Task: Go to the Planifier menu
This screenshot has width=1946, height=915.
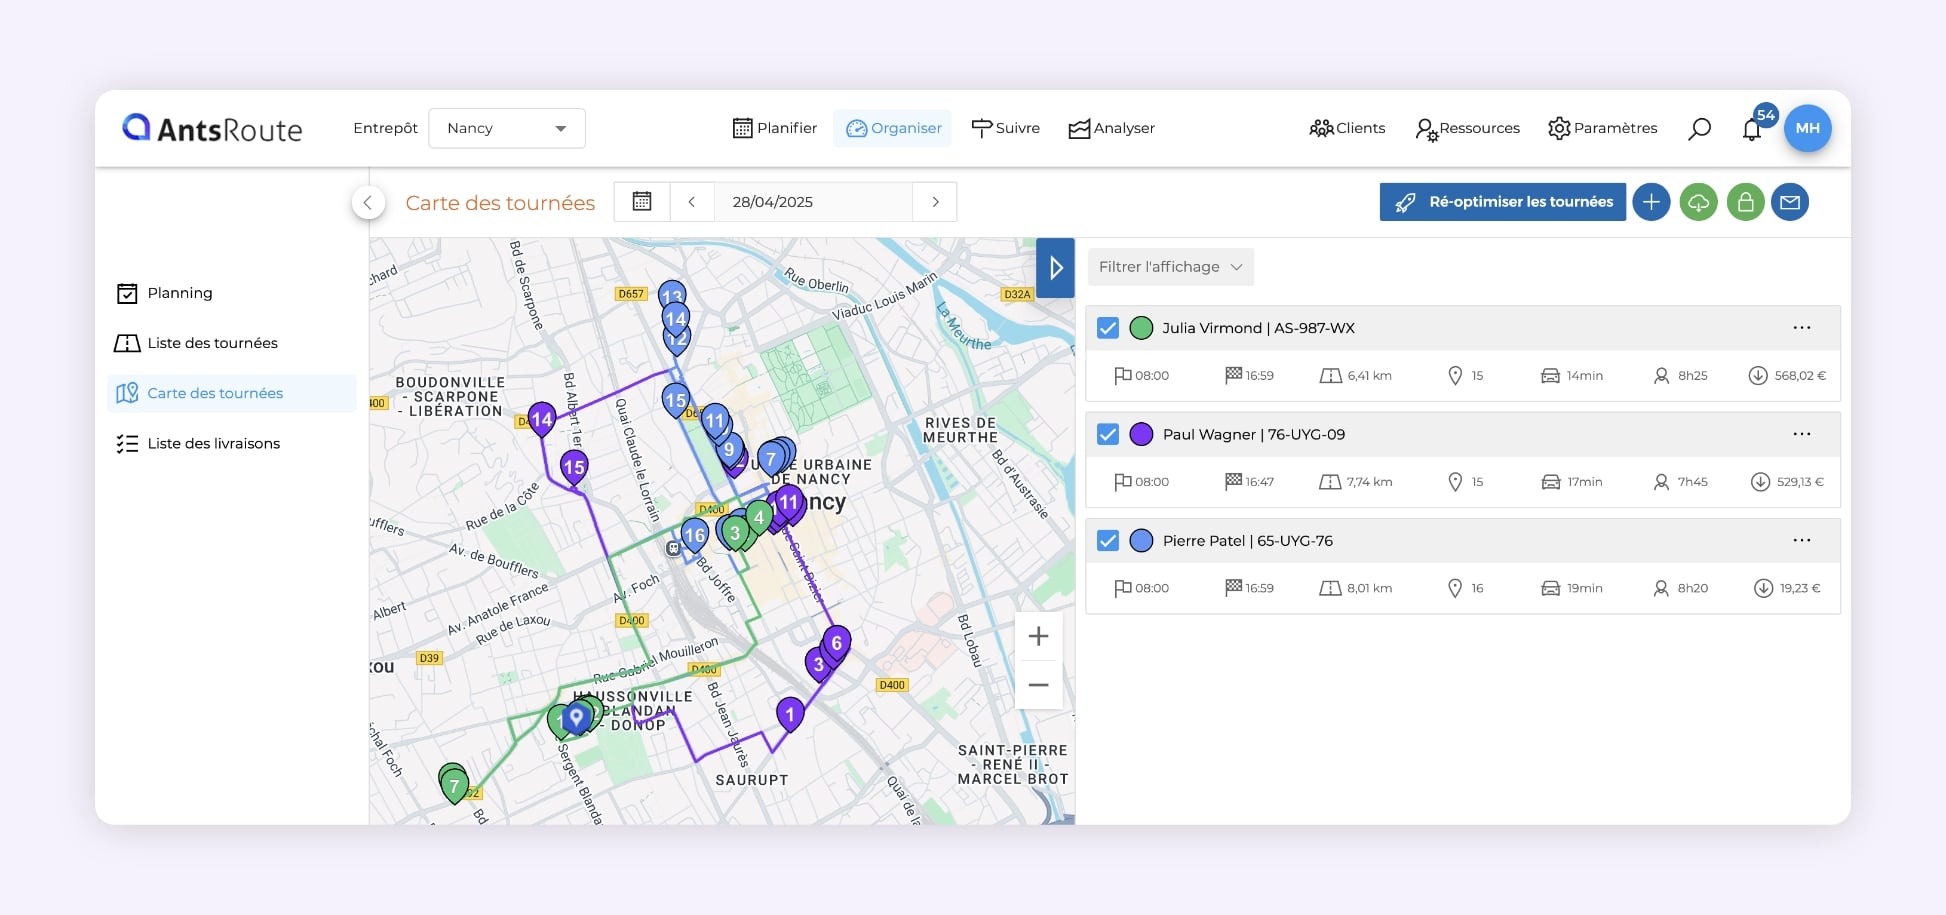Action: click(x=775, y=128)
